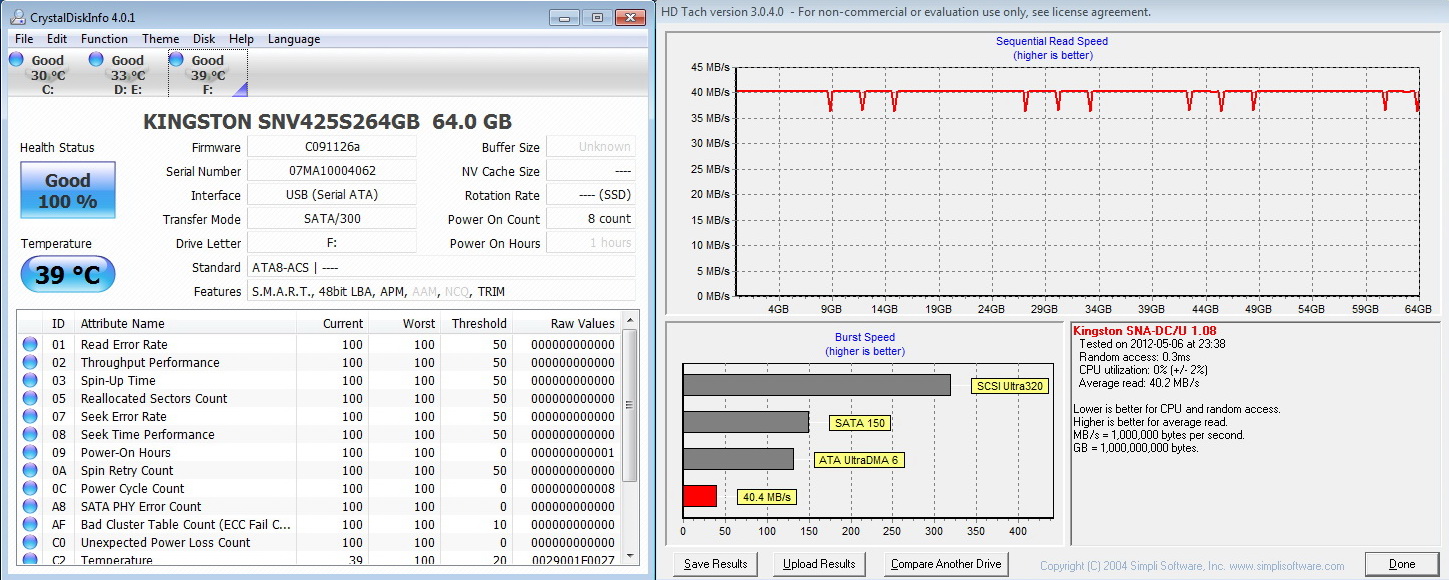Viewport: 1449px width, 580px height.
Task: Click the Worst column header
Action: 405,323
